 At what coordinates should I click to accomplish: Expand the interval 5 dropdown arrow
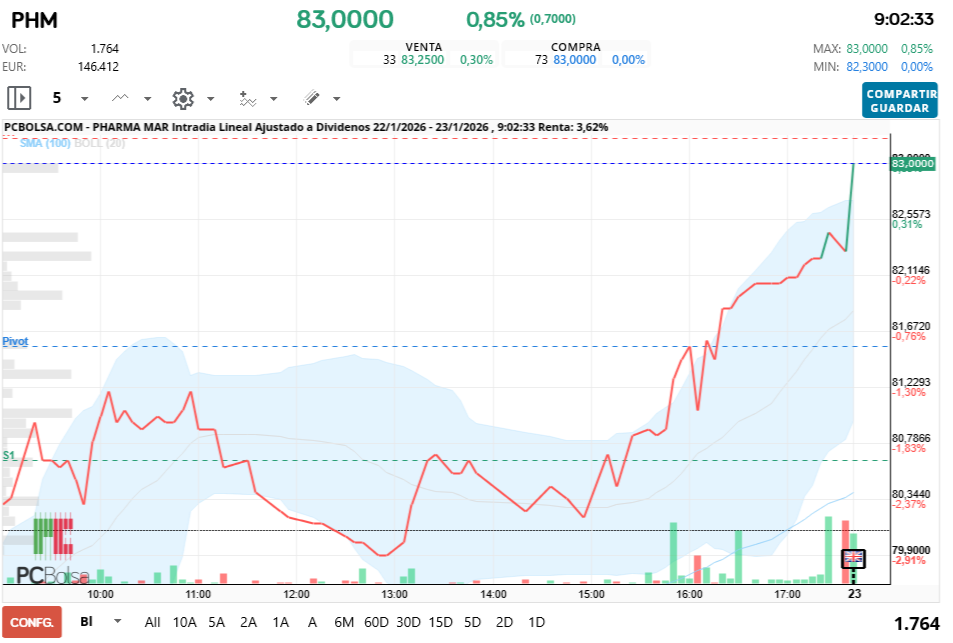pyautogui.click(x=84, y=98)
